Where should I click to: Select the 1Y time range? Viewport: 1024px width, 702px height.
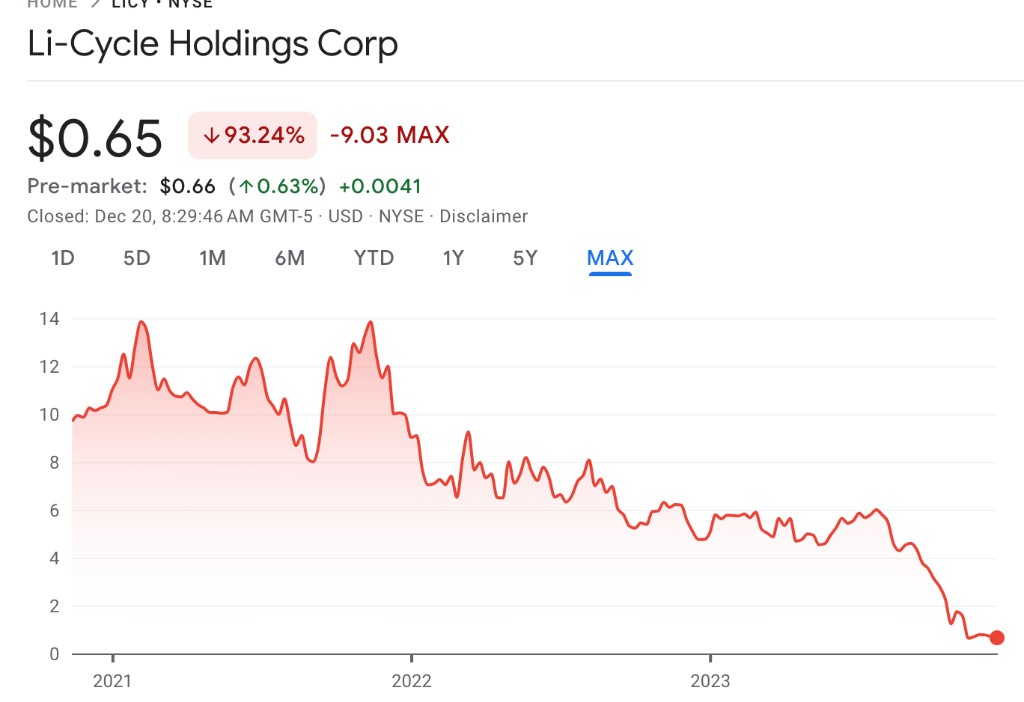pyautogui.click(x=453, y=258)
